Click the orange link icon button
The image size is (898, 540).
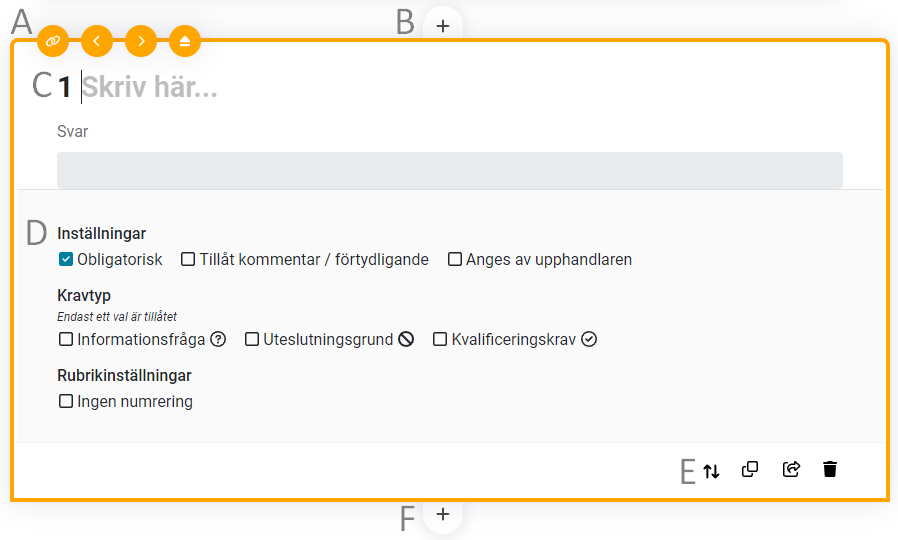53,41
